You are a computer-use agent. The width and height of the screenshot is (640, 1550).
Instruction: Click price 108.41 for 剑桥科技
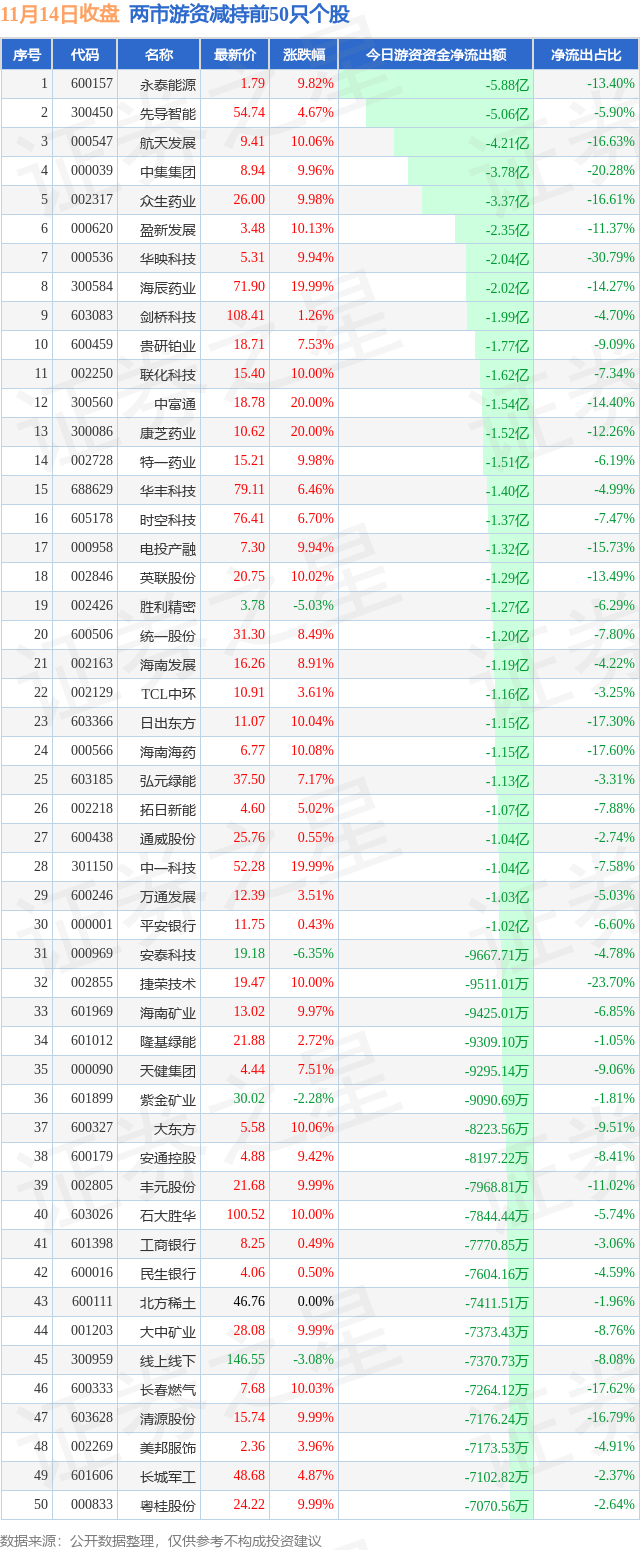coord(246,316)
